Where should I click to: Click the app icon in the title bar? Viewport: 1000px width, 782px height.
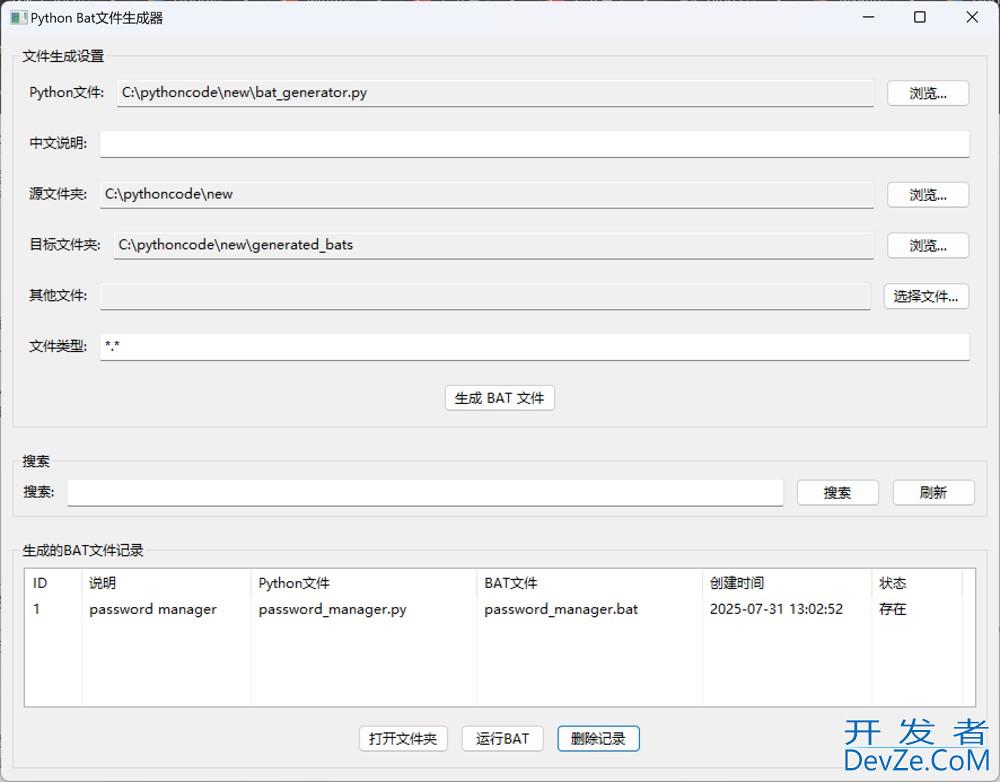pyautogui.click(x=18, y=18)
